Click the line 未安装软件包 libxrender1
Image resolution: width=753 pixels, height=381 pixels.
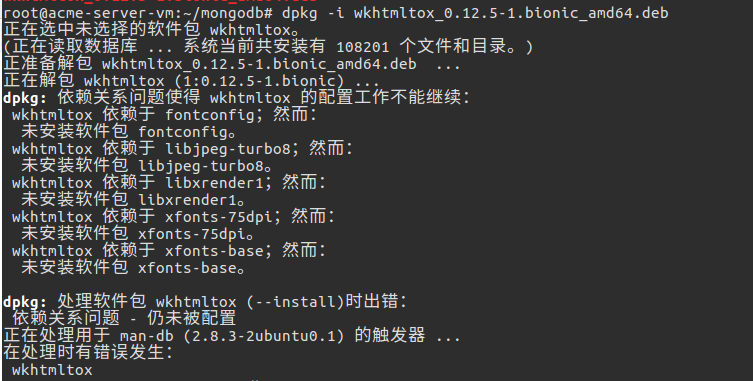[133, 200]
